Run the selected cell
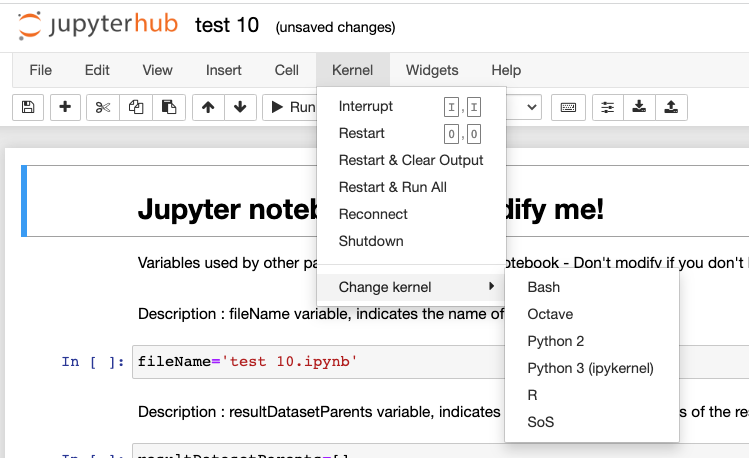The width and height of the screenshot is (749, 458). 289,107
